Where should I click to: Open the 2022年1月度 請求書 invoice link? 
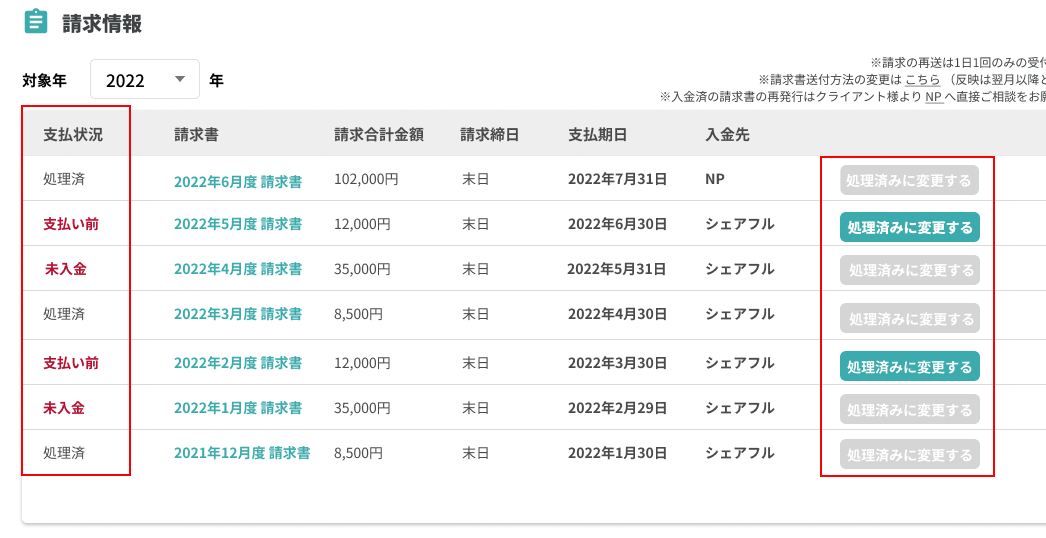[238, 408]
